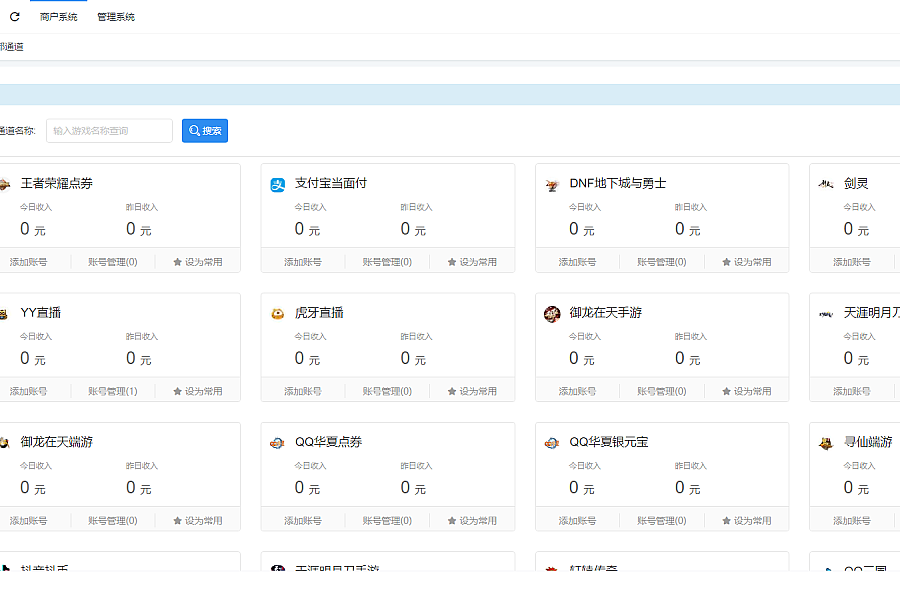Open 账号管理(0) on 御龙在天端游 card
The height and width of the screenshot is (600, 900).
pyautogui.click(x=112, y=521)
